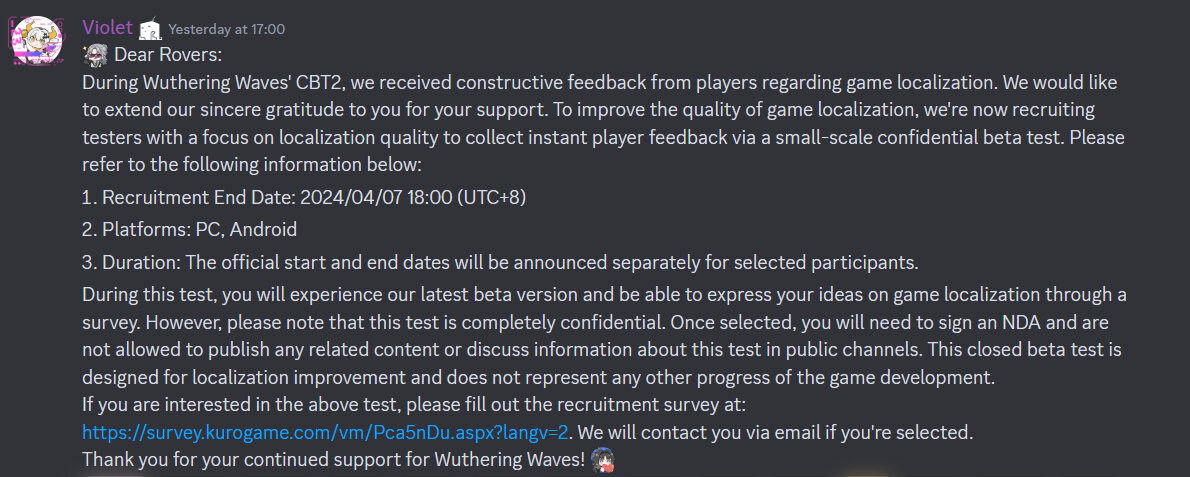The width and height of the screenshot is (1190, 477).
Task: Click the "(UTC+8)" timezone text
Action: 491,197
